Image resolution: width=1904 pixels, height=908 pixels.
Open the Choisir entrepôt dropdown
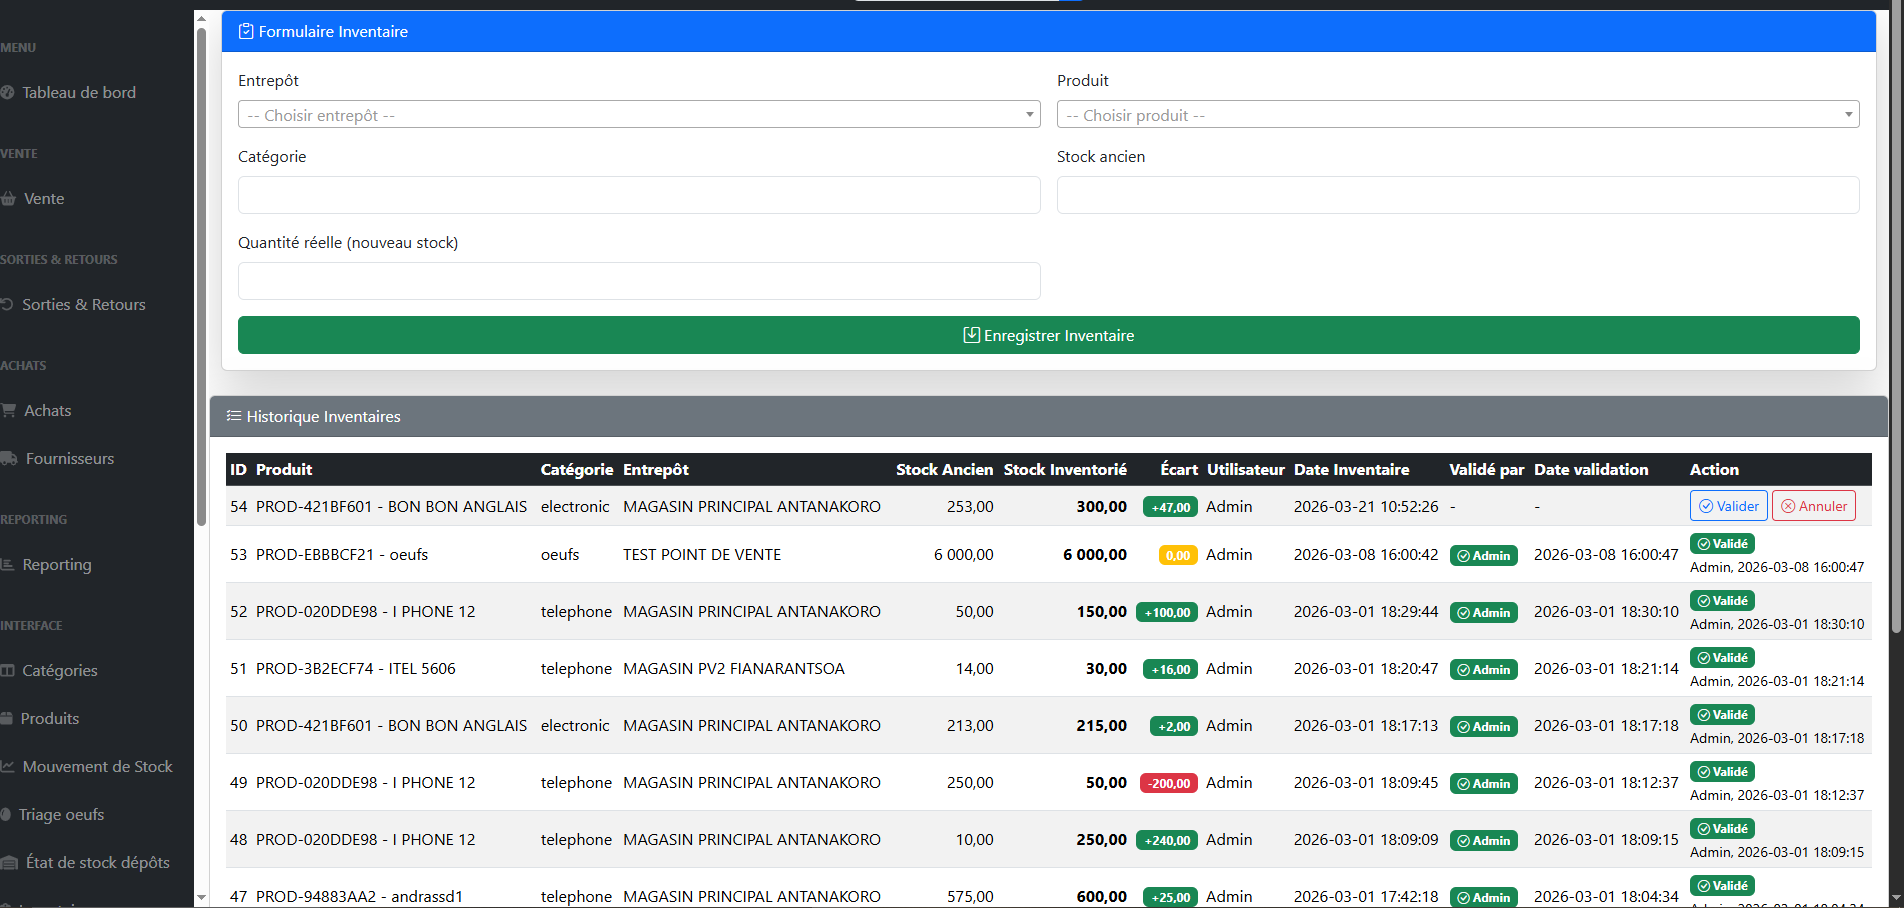point(638,115)
